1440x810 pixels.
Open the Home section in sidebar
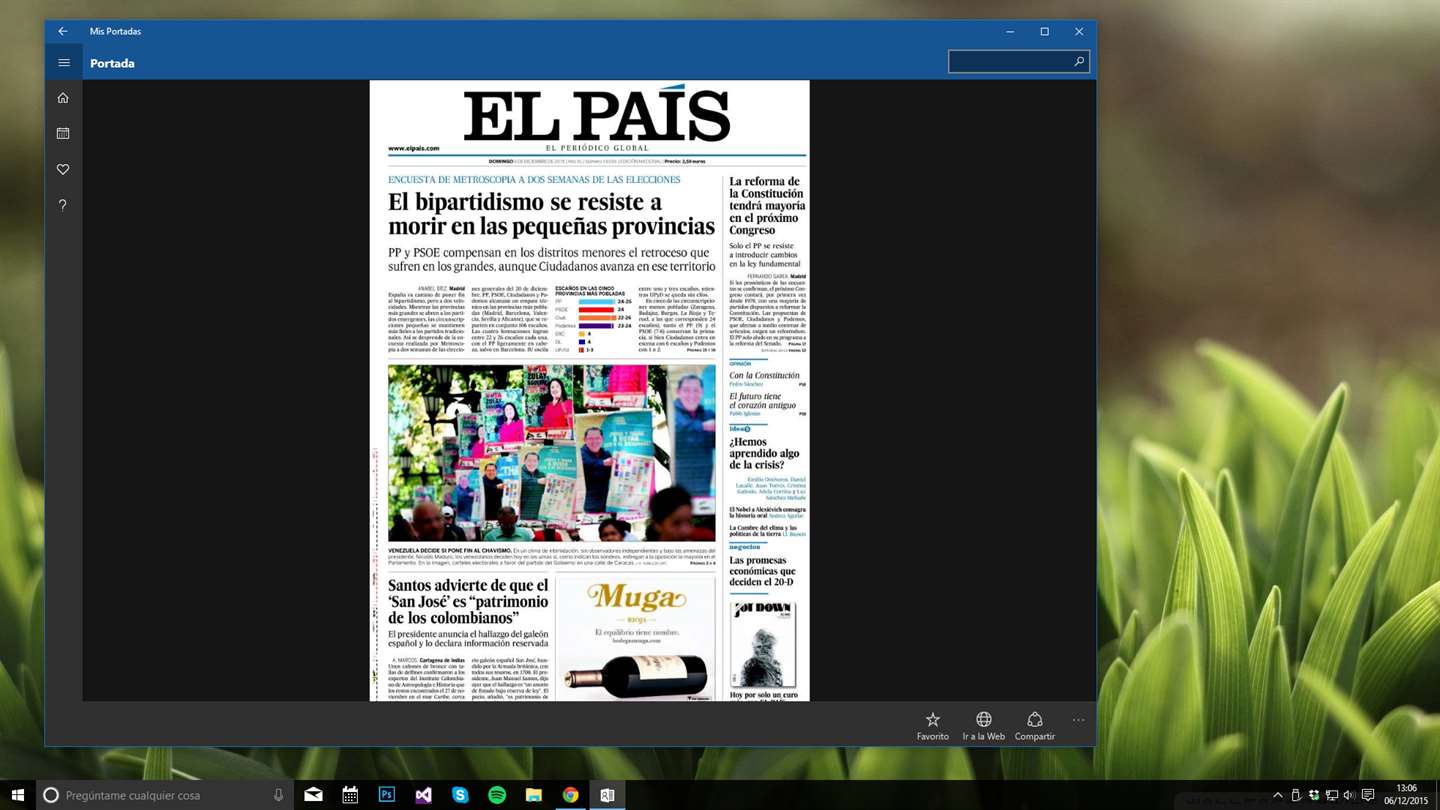[63, 98]
